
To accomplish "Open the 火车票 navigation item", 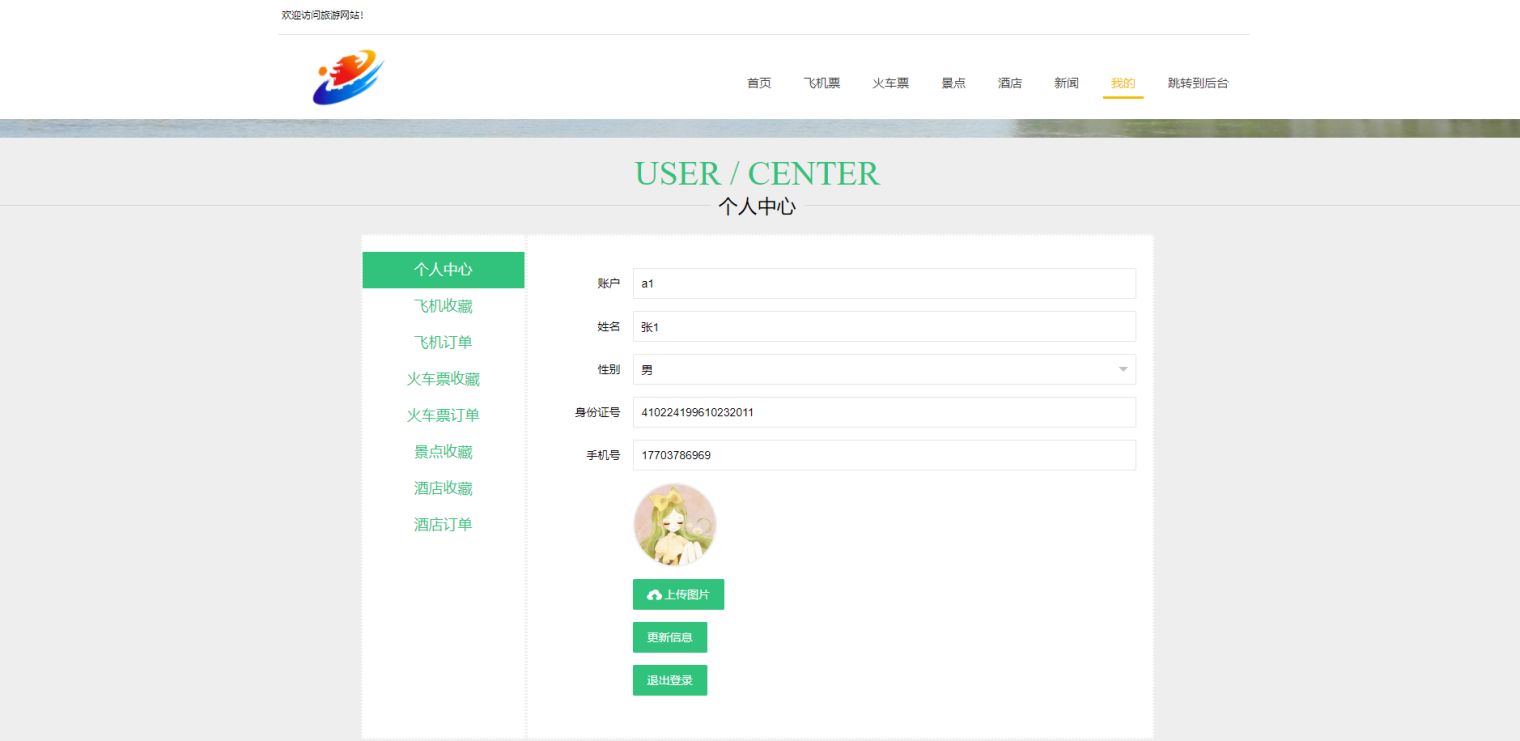I will pos(891,83).
